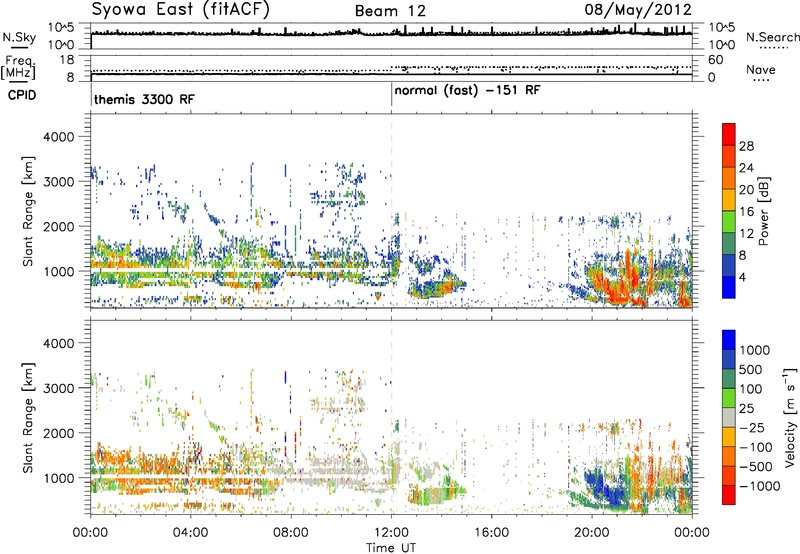Click the '08:00' time tick label
The image size is (800, 554).
coord(291,533)
